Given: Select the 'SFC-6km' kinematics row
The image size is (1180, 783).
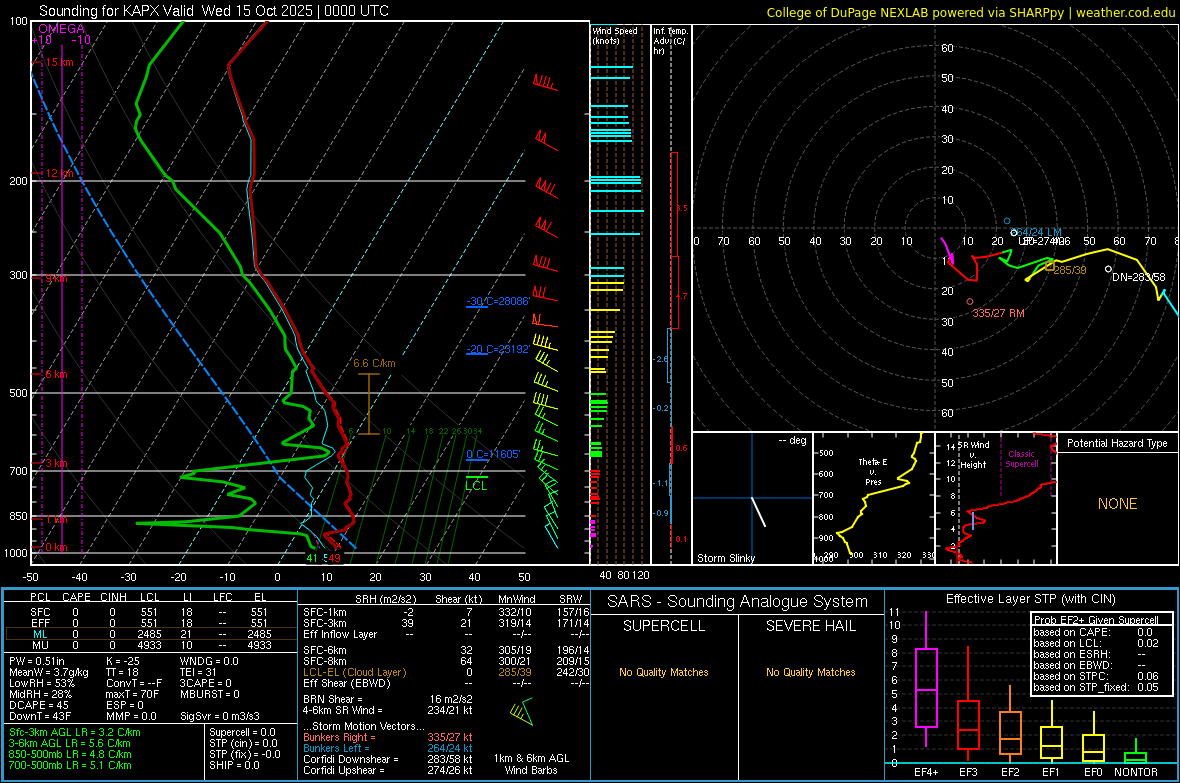Looking at the screenshot, I should tap(446, 650).
